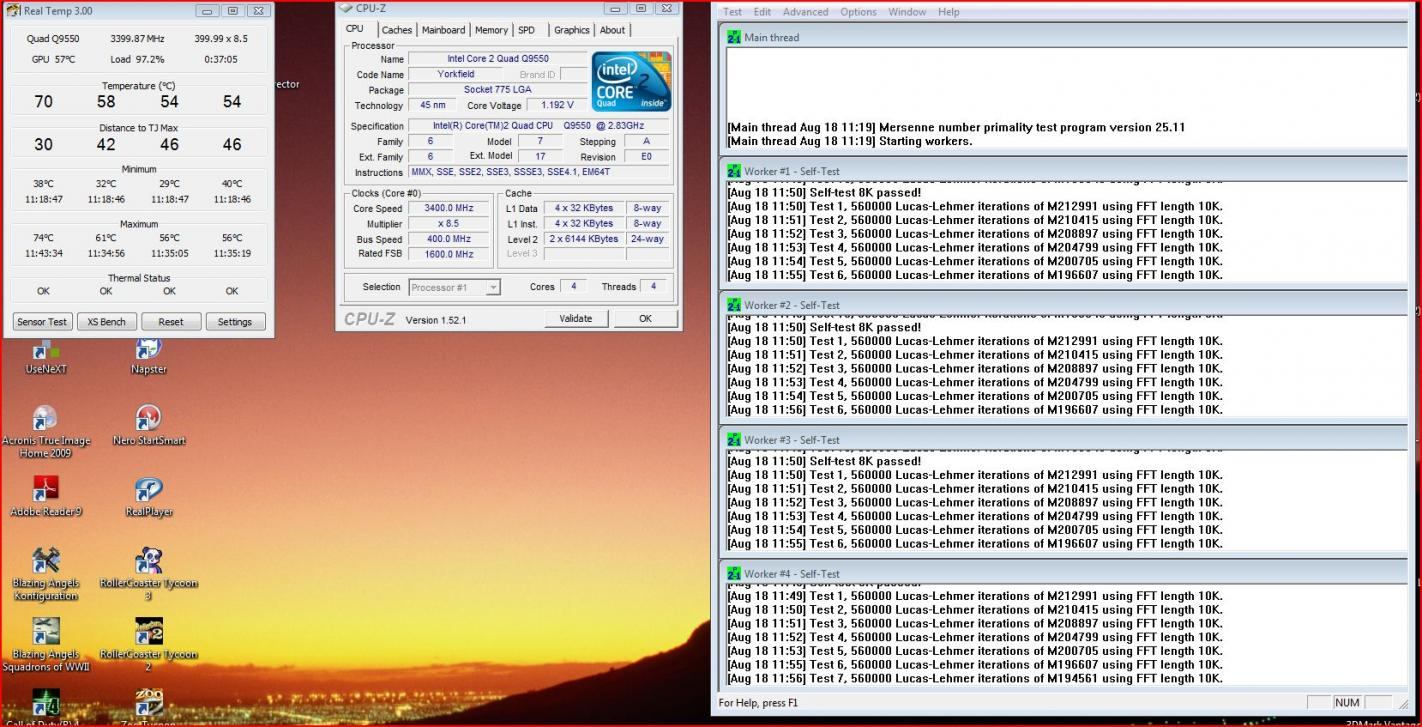Click the maximum temperature '74°C' in Real Temp
1422x727 pixels.
tap(43, 238)
